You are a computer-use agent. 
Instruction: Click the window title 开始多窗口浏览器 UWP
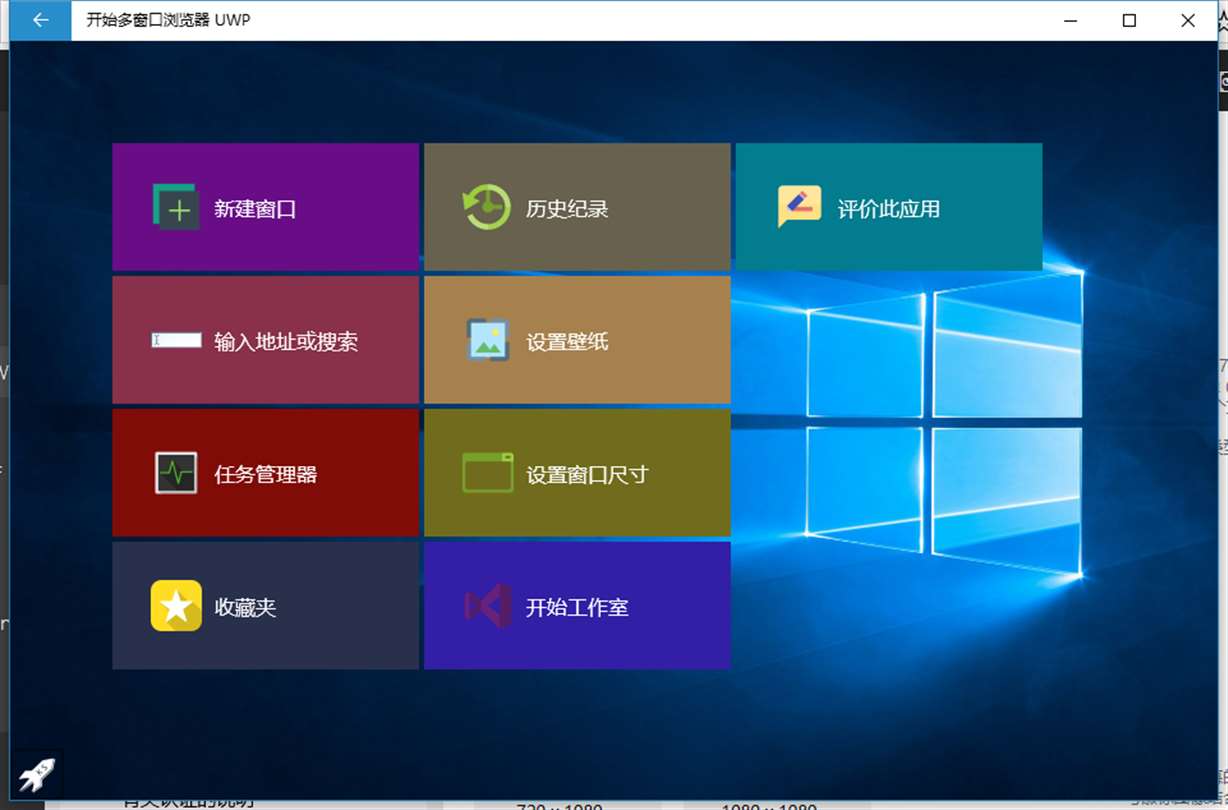pyautogui.click(x=168, y=20)
